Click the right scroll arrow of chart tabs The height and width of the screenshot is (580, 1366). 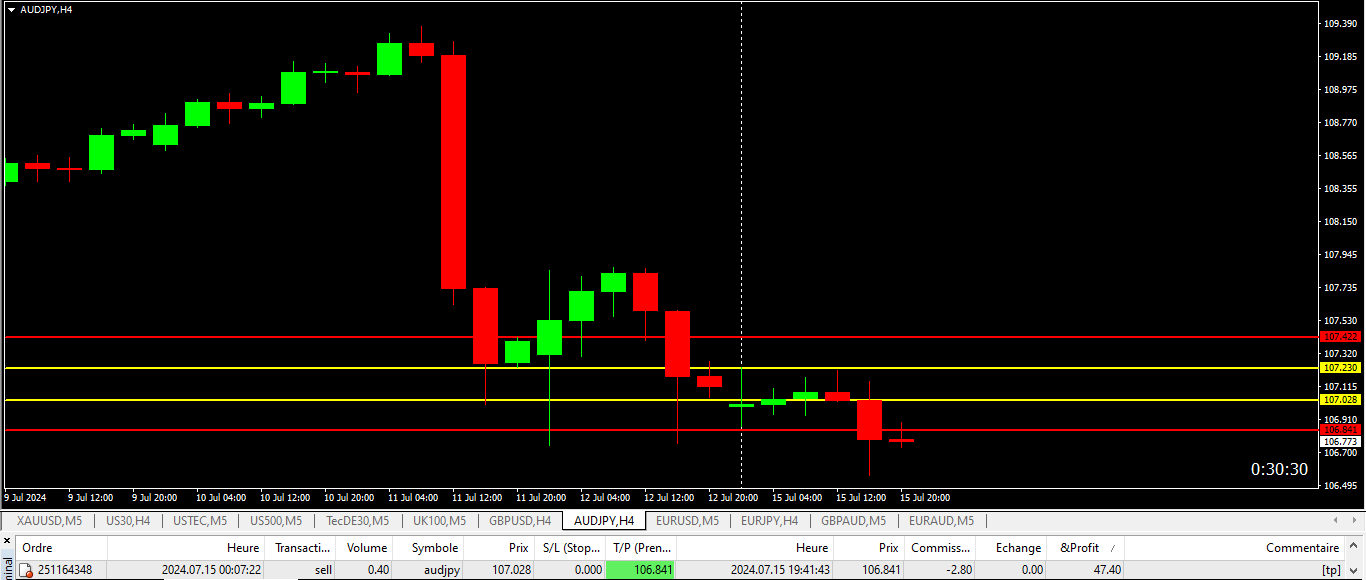tap(1353, 521)
